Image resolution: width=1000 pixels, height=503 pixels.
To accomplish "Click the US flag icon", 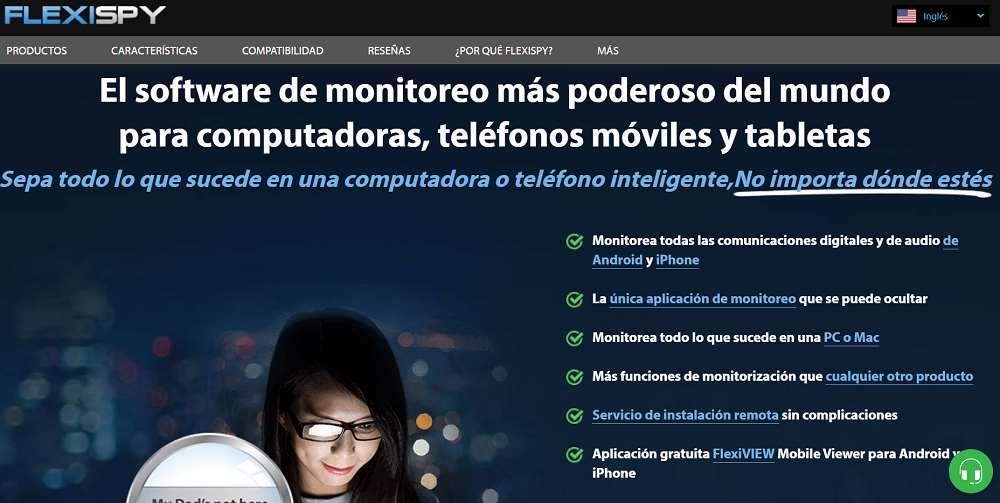I will [x=906, y=17].
